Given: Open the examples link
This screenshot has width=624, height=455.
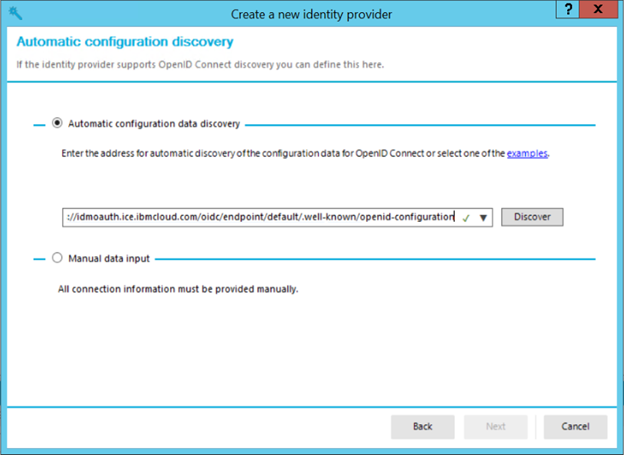Looking at the screenshot, I should (x=527, y=153).
